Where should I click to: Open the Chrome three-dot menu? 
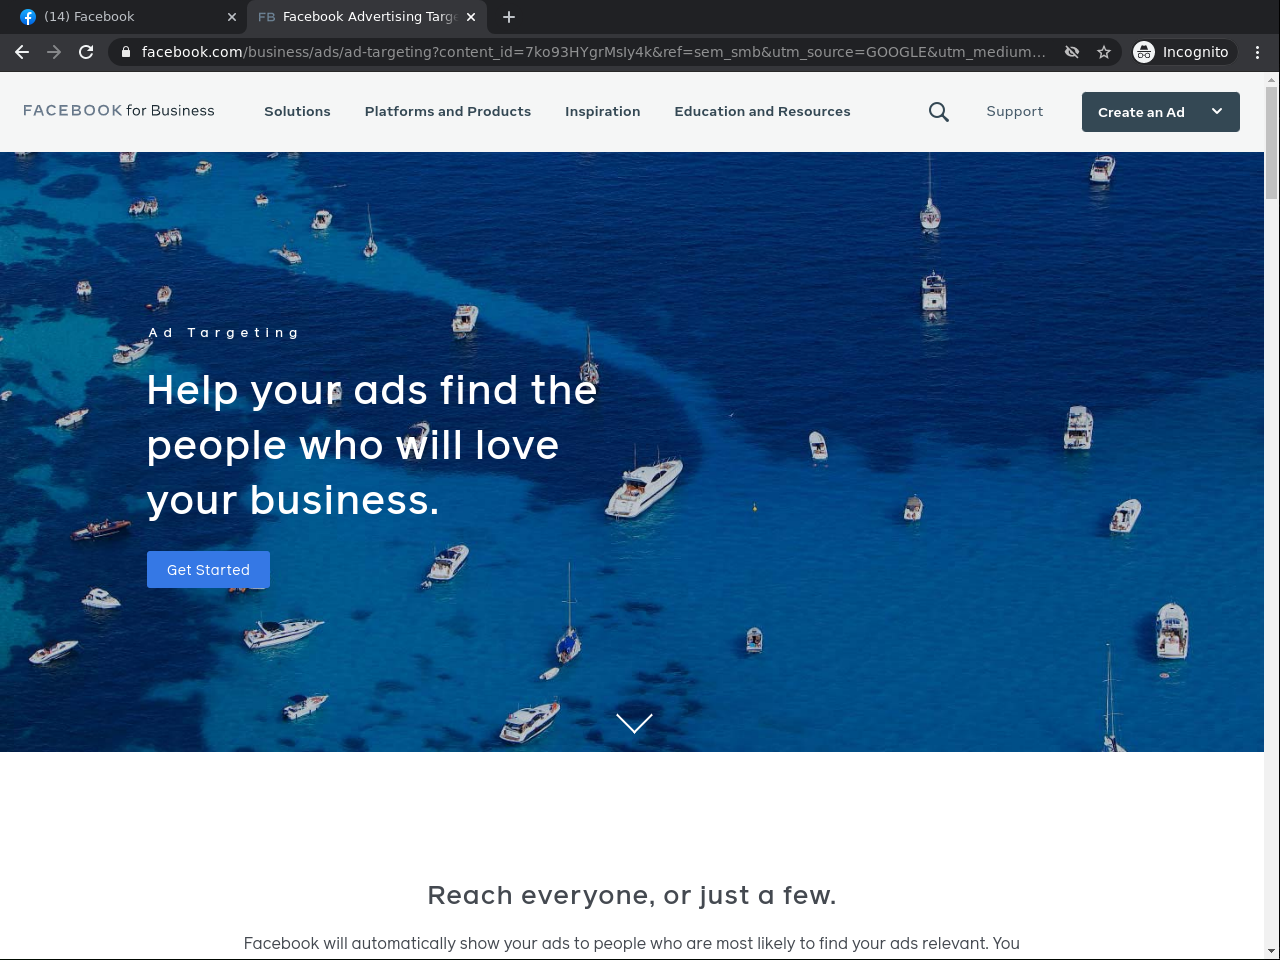point(1258,52)
